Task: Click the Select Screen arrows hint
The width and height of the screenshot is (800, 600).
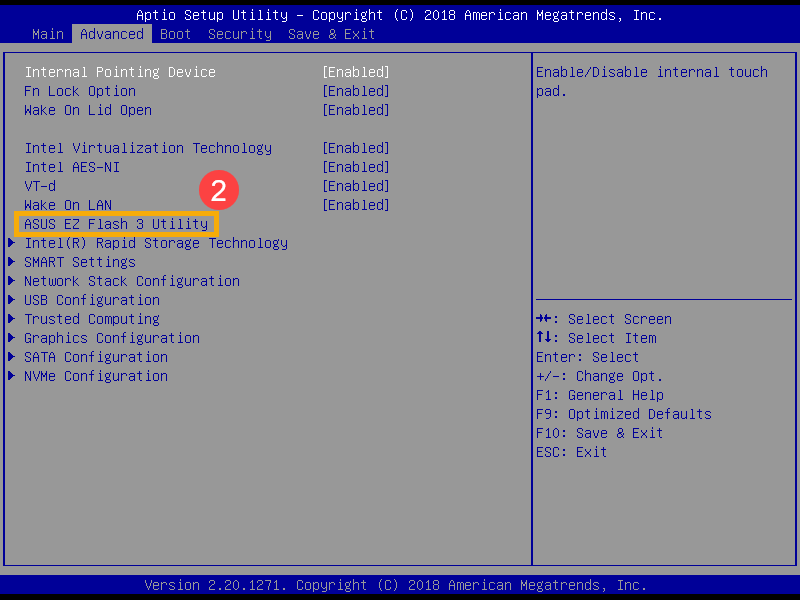Action: [604, 319]
